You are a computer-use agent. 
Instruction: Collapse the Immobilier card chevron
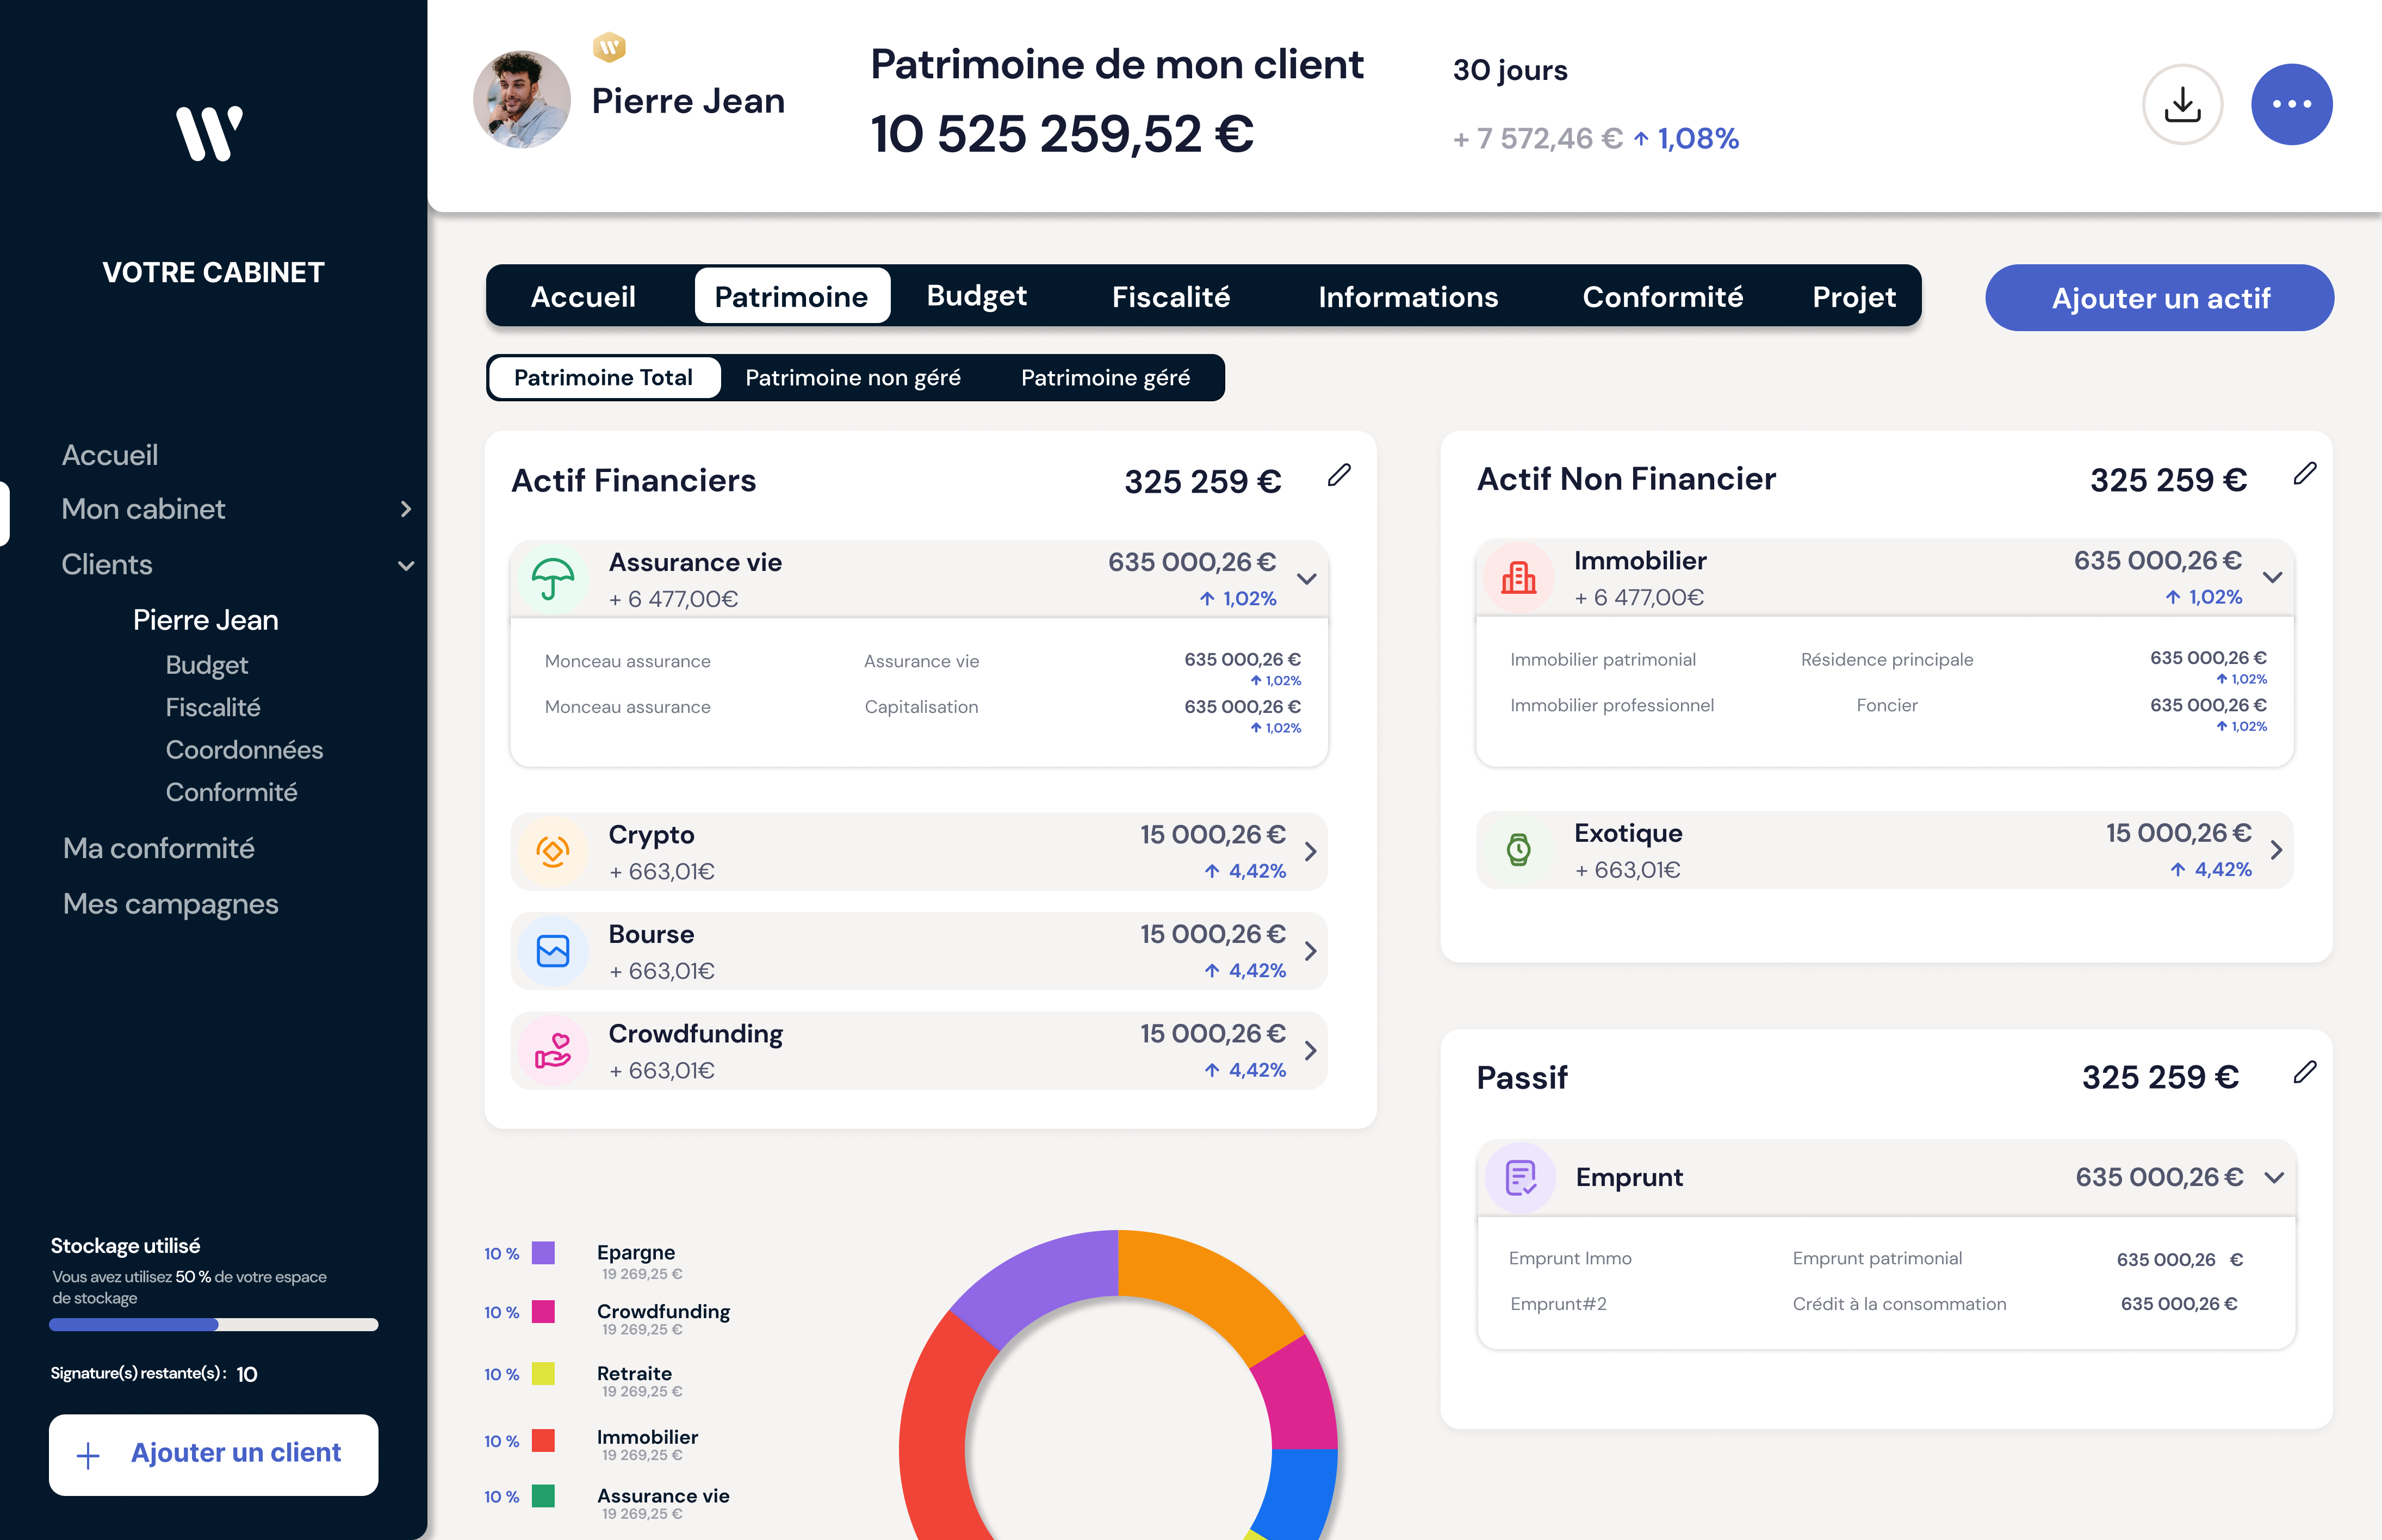coord(2273,577)
